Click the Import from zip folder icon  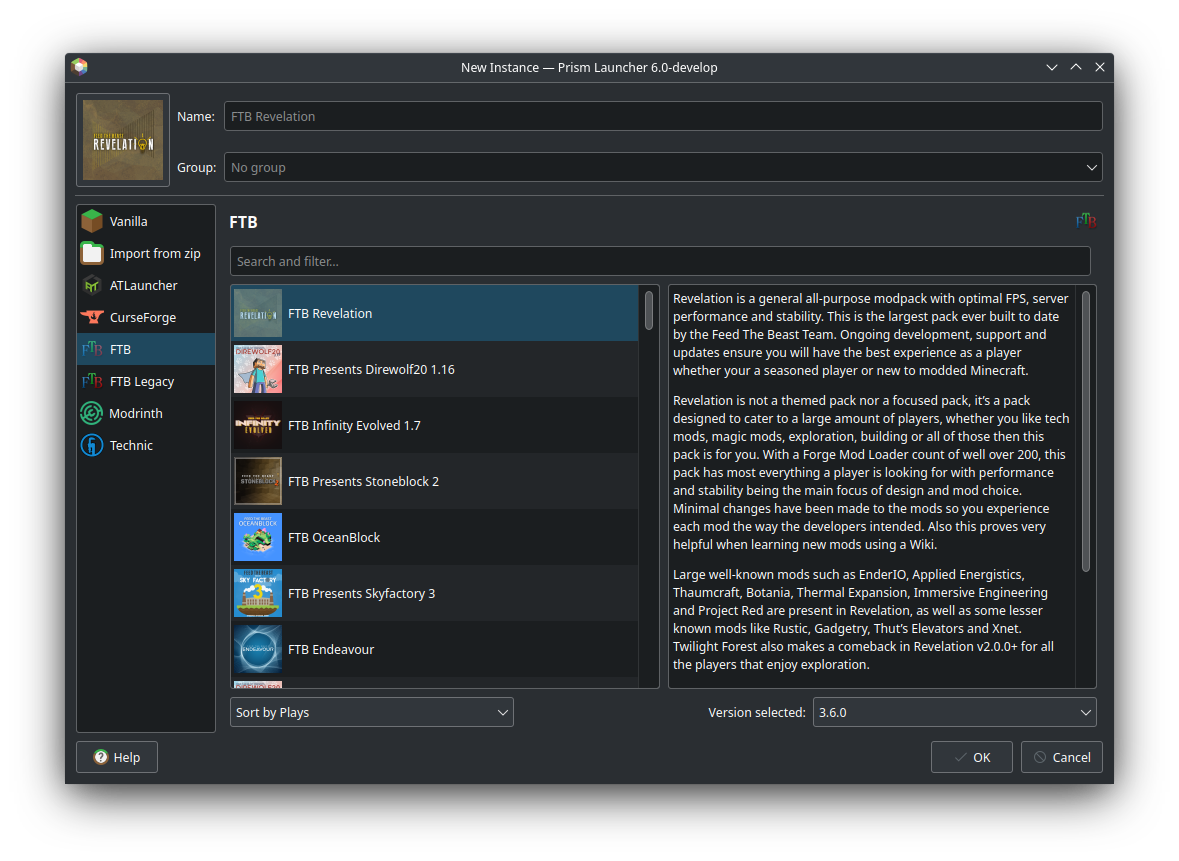(x=92, y=253)
